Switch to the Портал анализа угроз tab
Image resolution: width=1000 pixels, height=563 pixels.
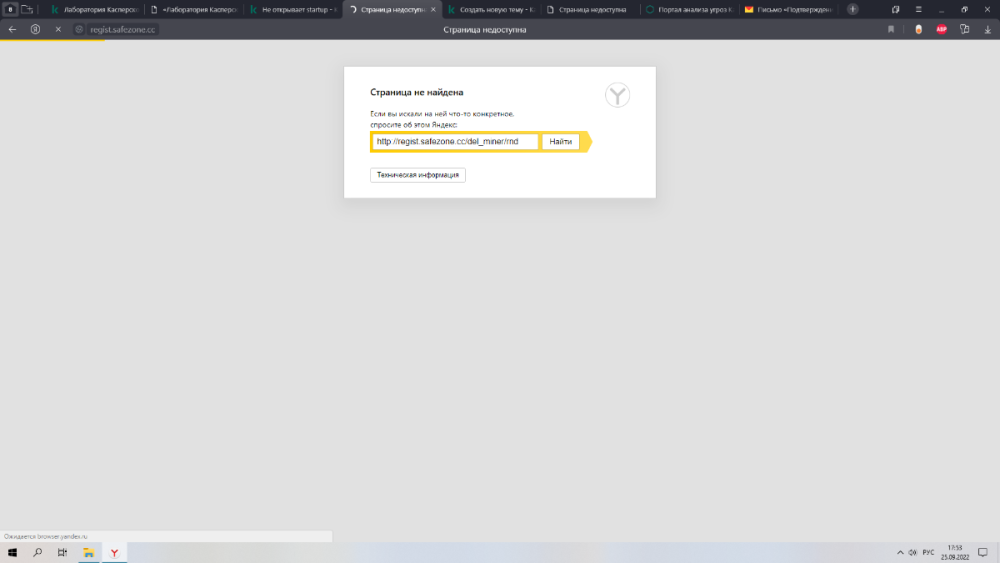(690, 10)
